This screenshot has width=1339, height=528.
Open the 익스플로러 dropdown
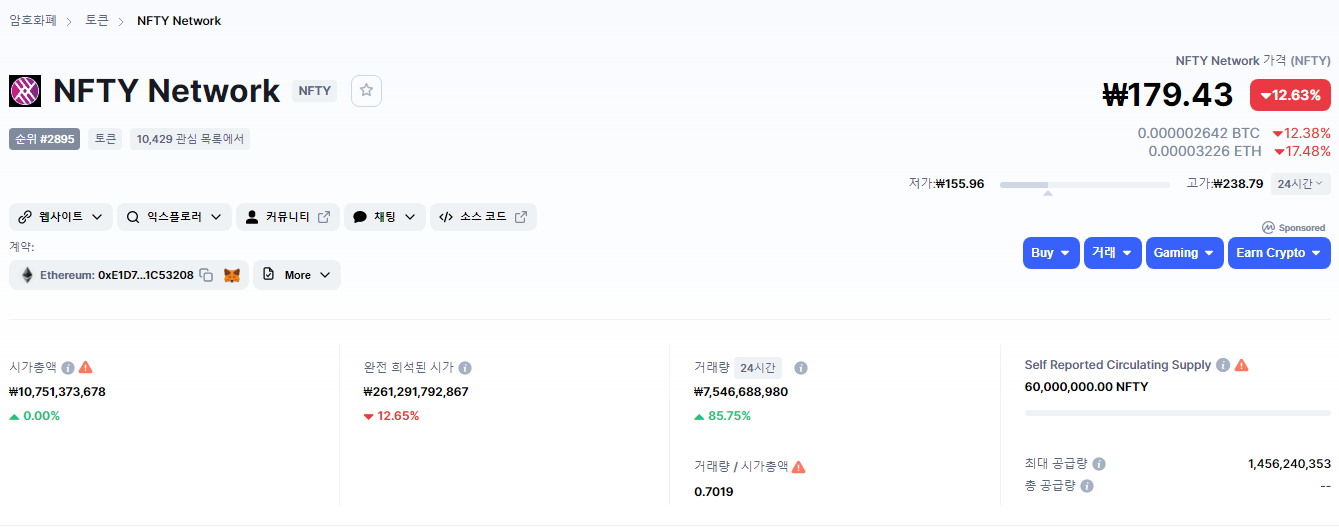[x=174, y=217]
